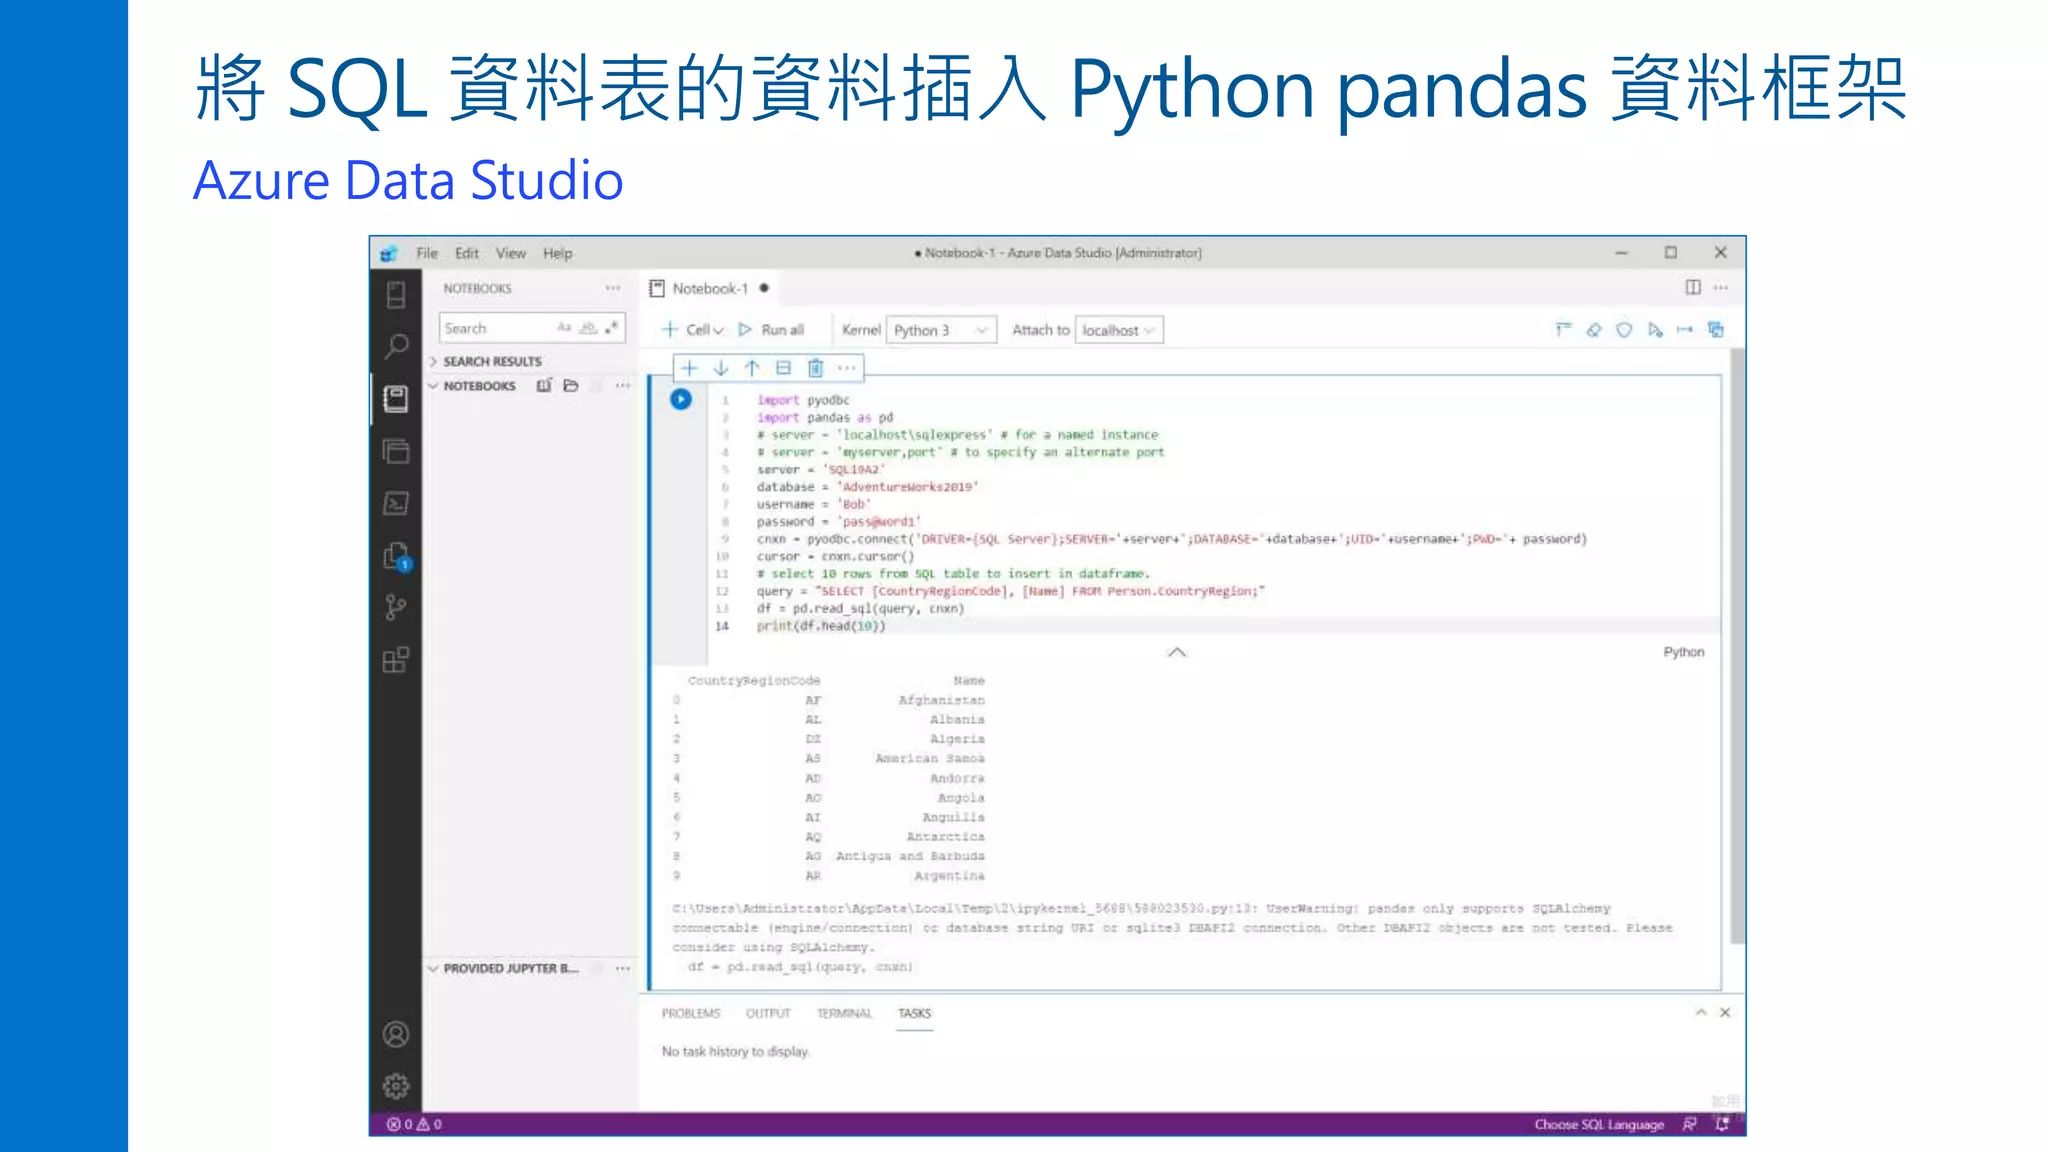The width and height of the screenshot is (2048, 1152).
Task: Move the cell up with the arrow icon
Action: pos(752,368)
